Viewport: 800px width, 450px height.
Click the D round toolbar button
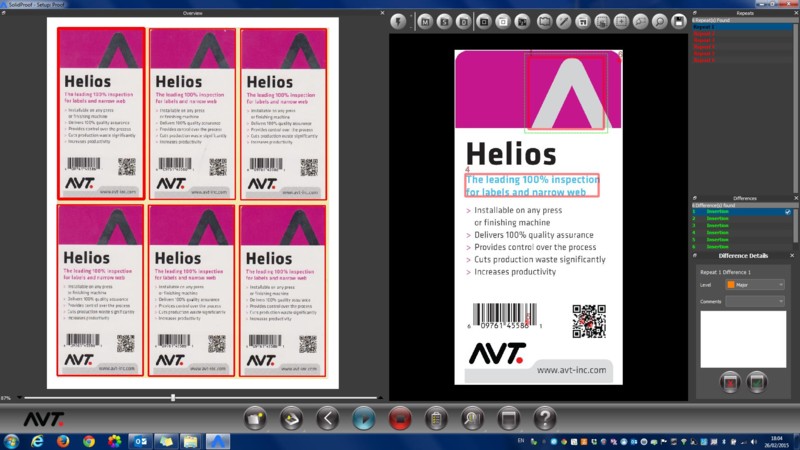click(x=464, y=21)
